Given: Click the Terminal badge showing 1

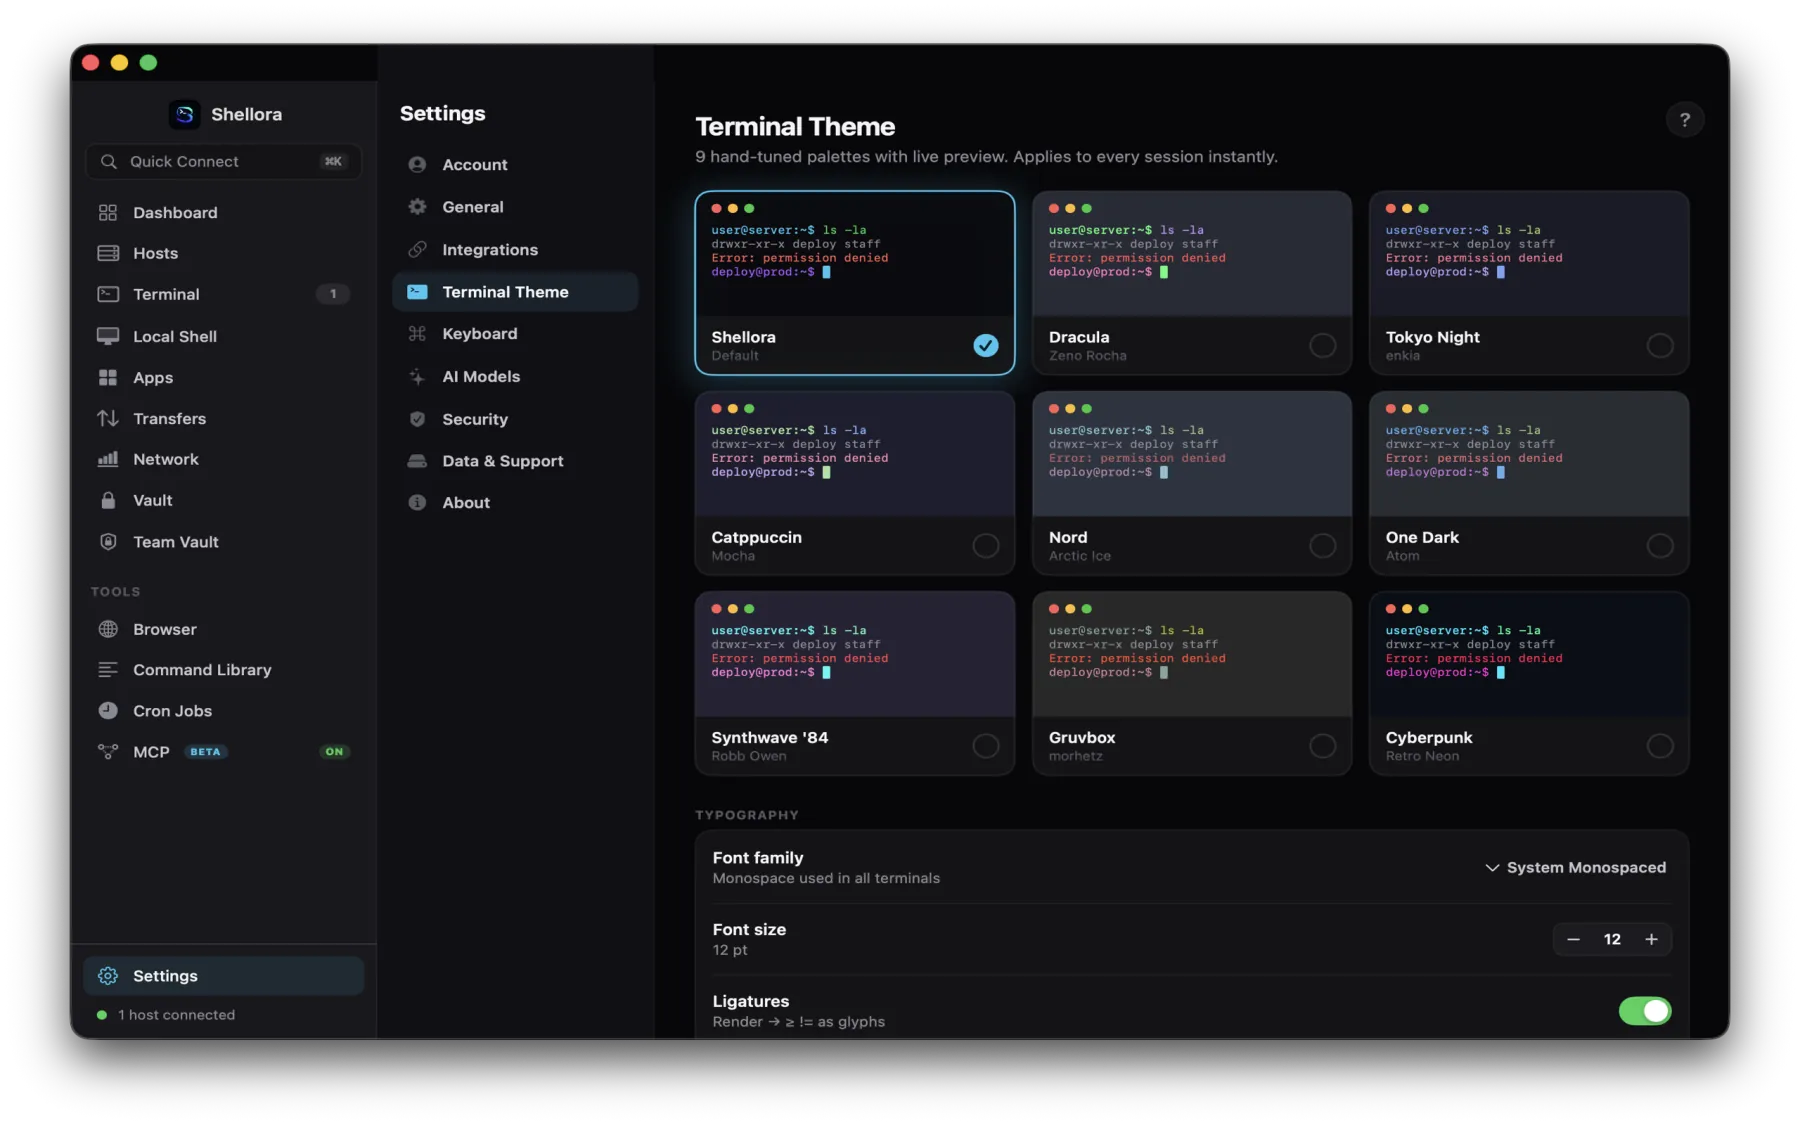Looking at the screenshot, I should 333,294.
